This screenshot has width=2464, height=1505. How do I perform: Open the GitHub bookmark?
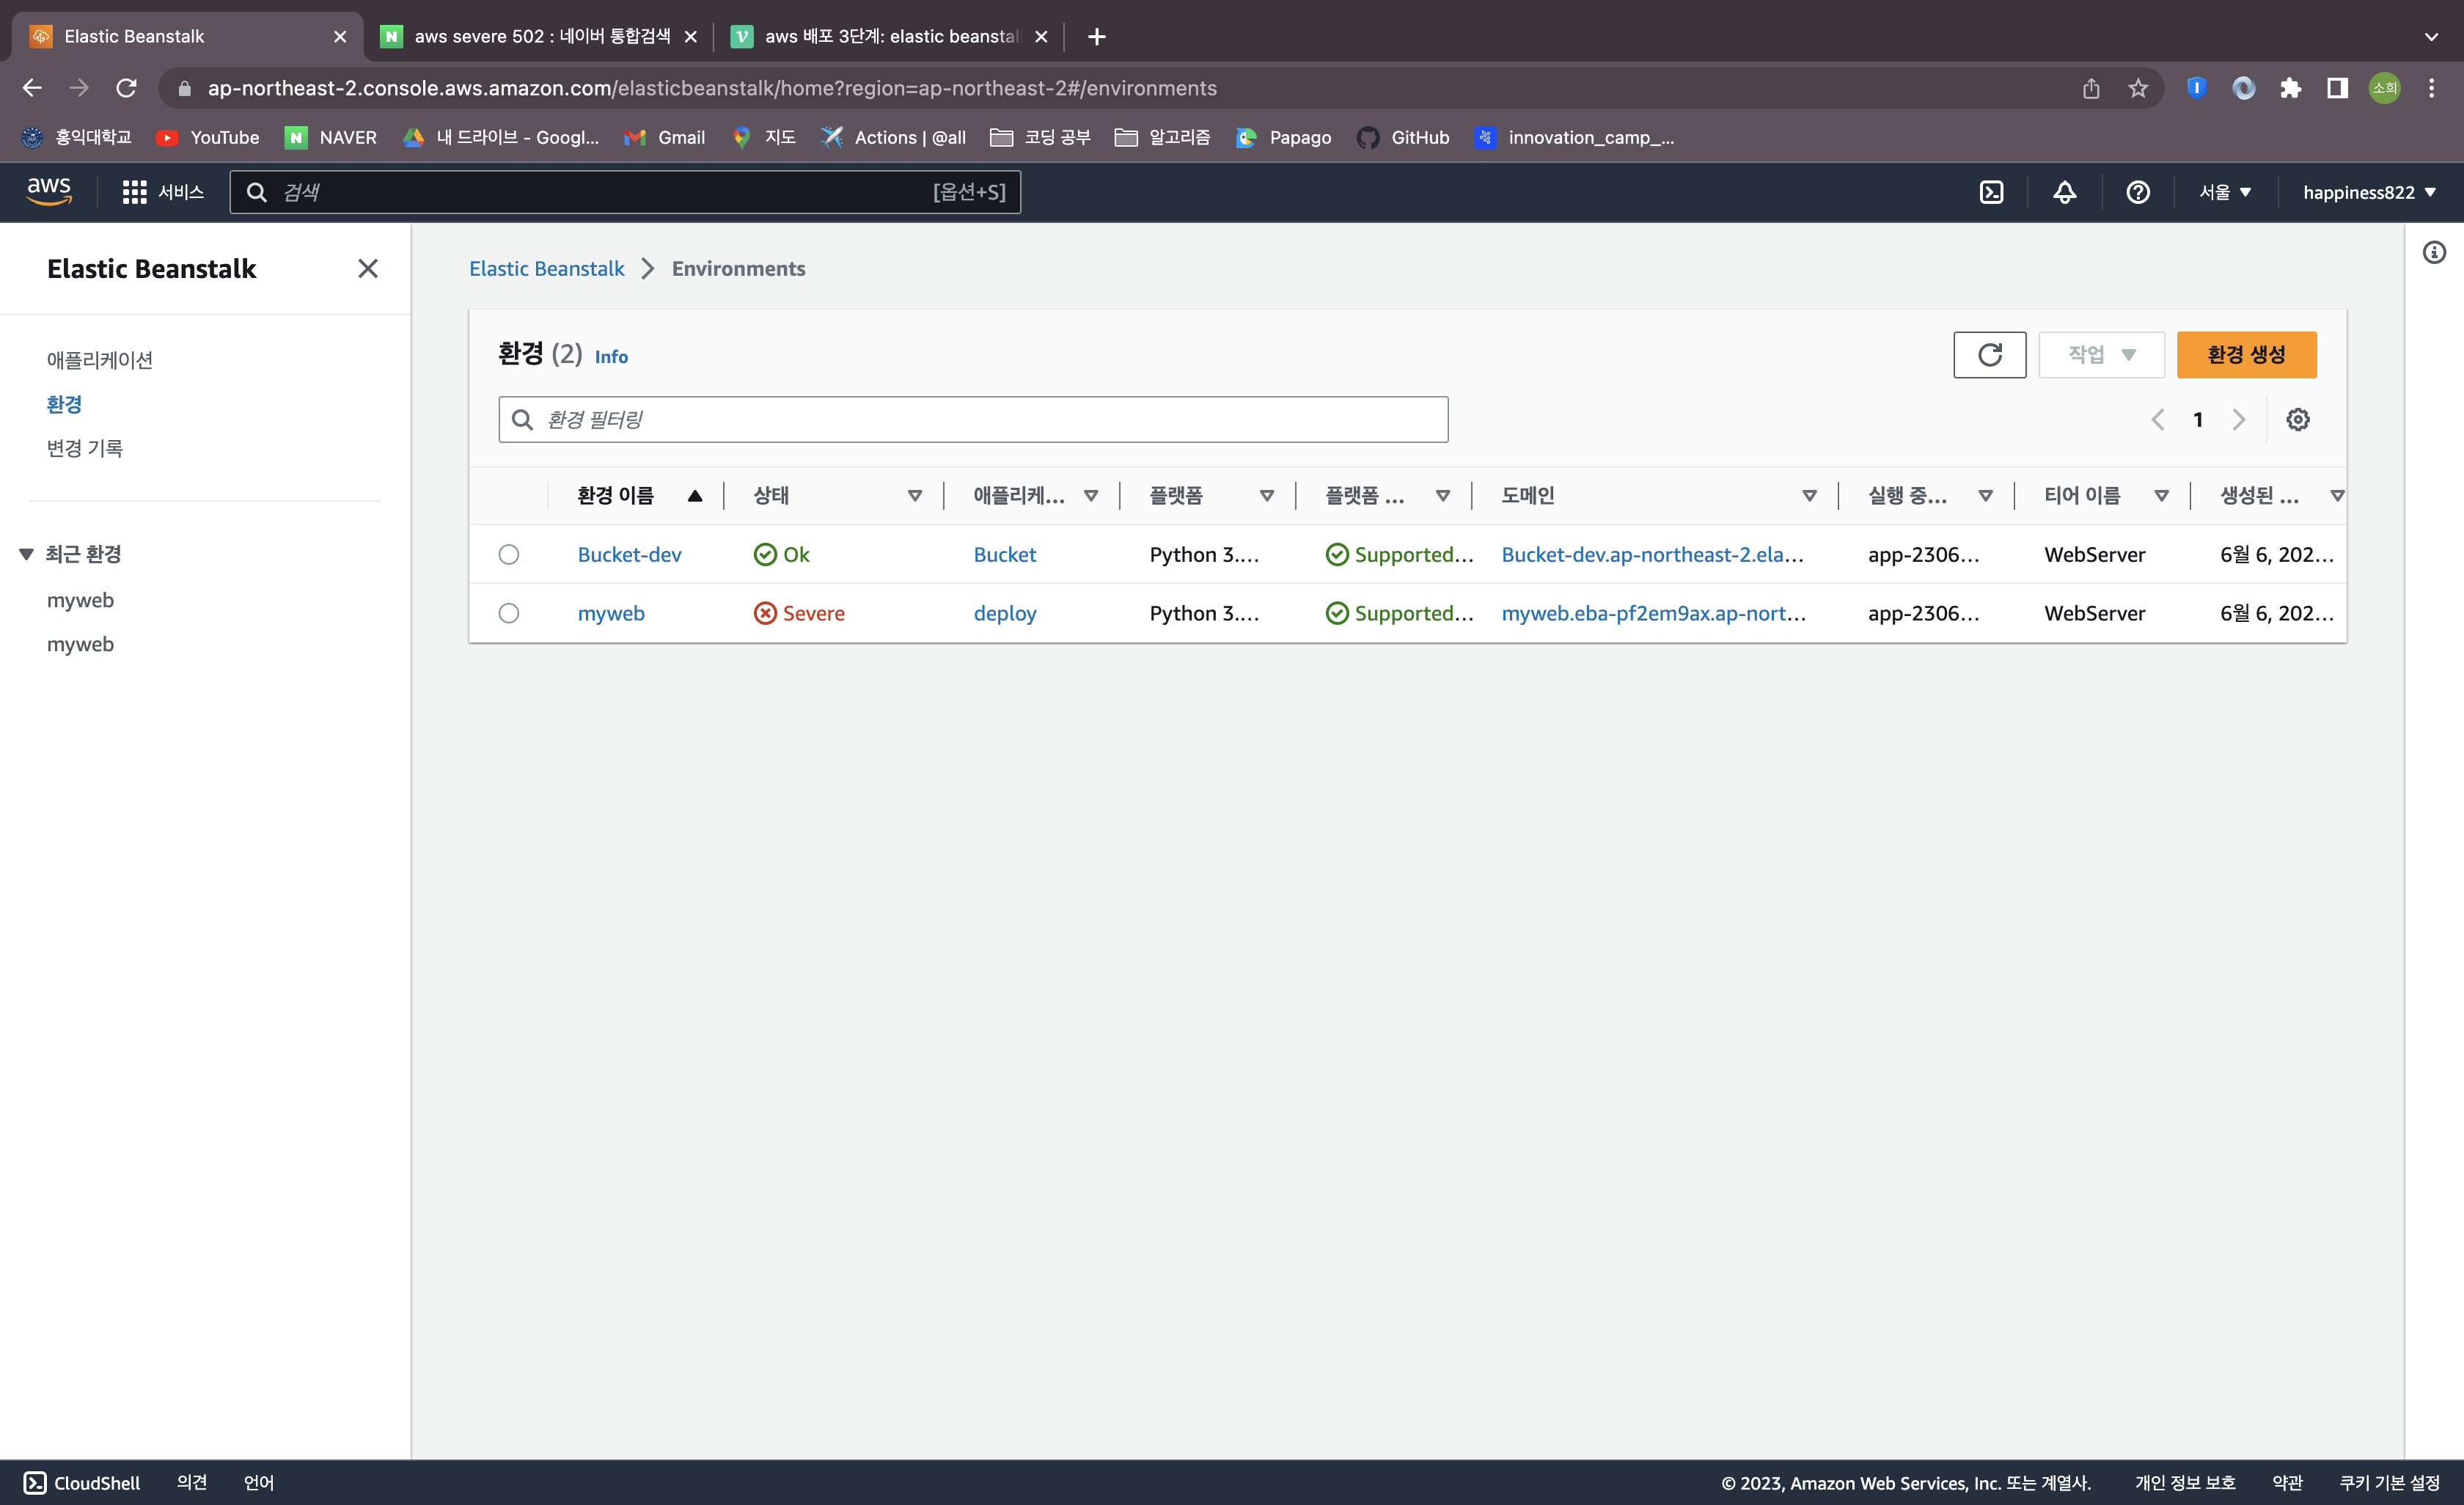1403,138
